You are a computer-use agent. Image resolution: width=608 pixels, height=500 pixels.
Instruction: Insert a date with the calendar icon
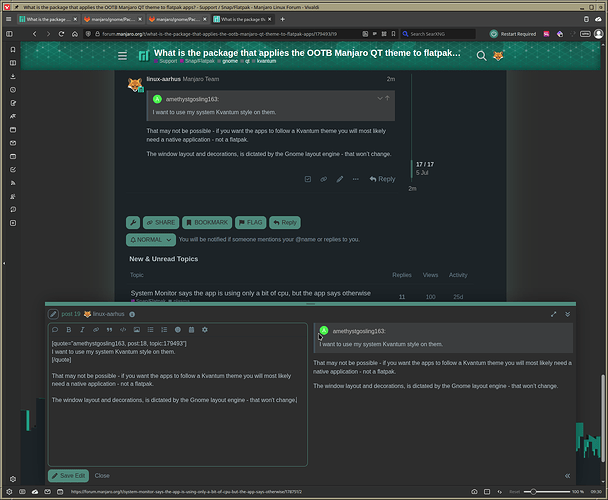tap(191, 330)
